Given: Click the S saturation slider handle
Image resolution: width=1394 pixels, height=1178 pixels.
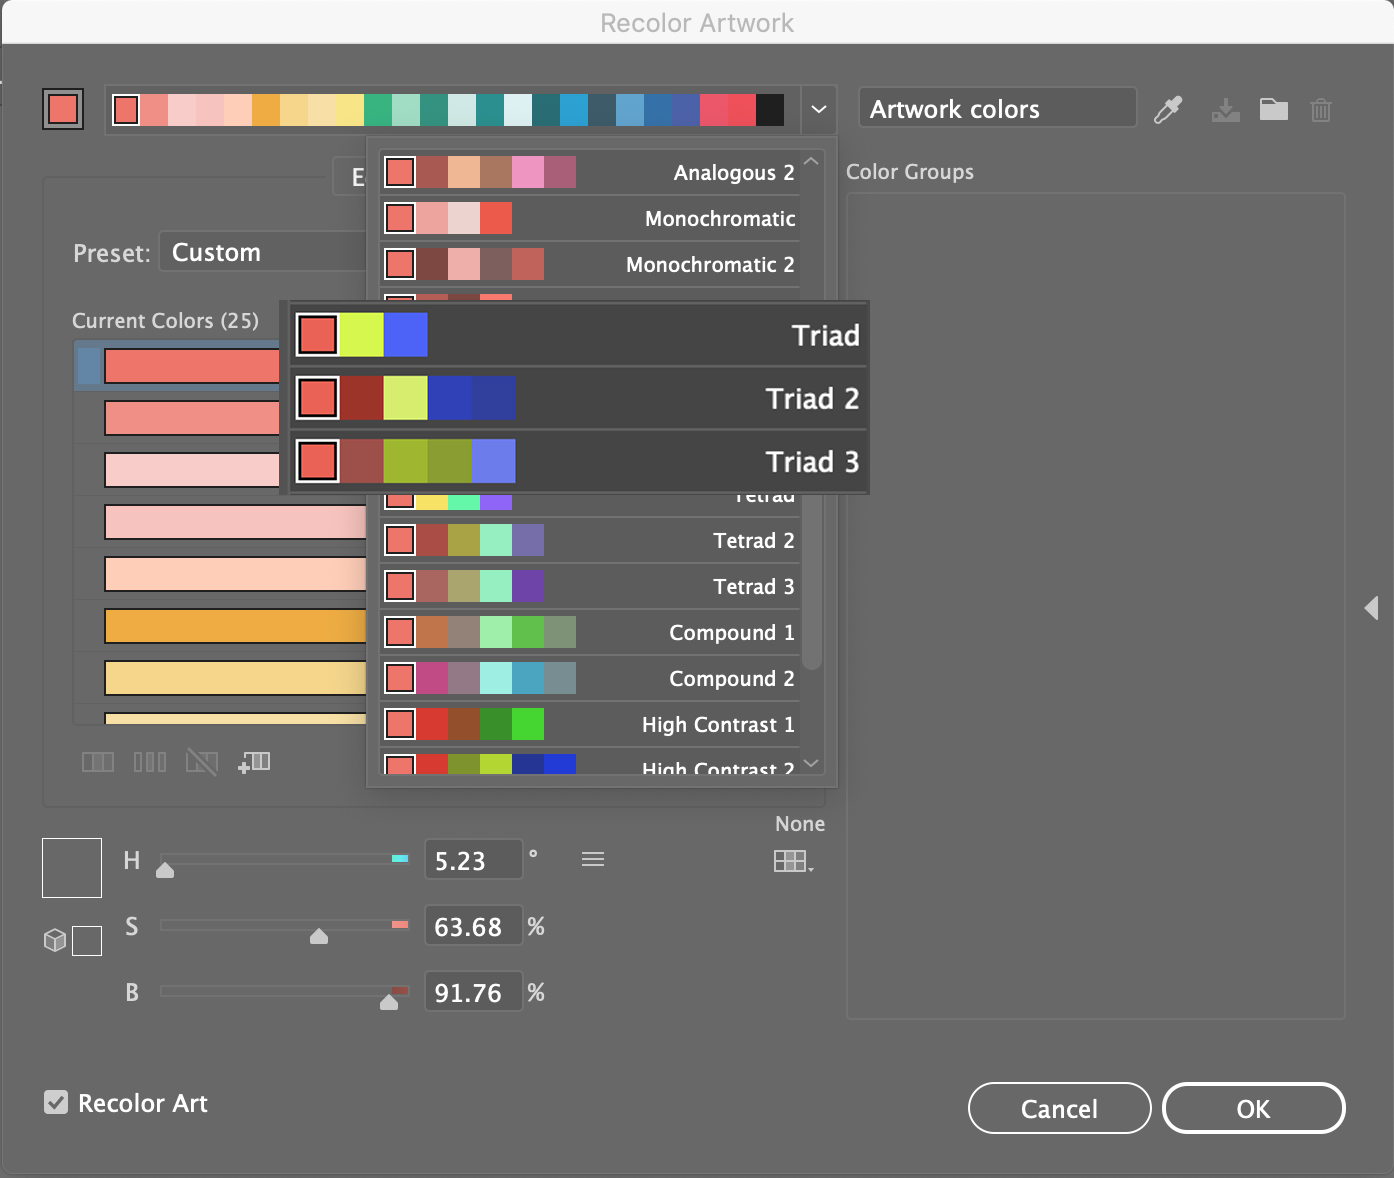Looking at the screenshot, I should [319, 936].
